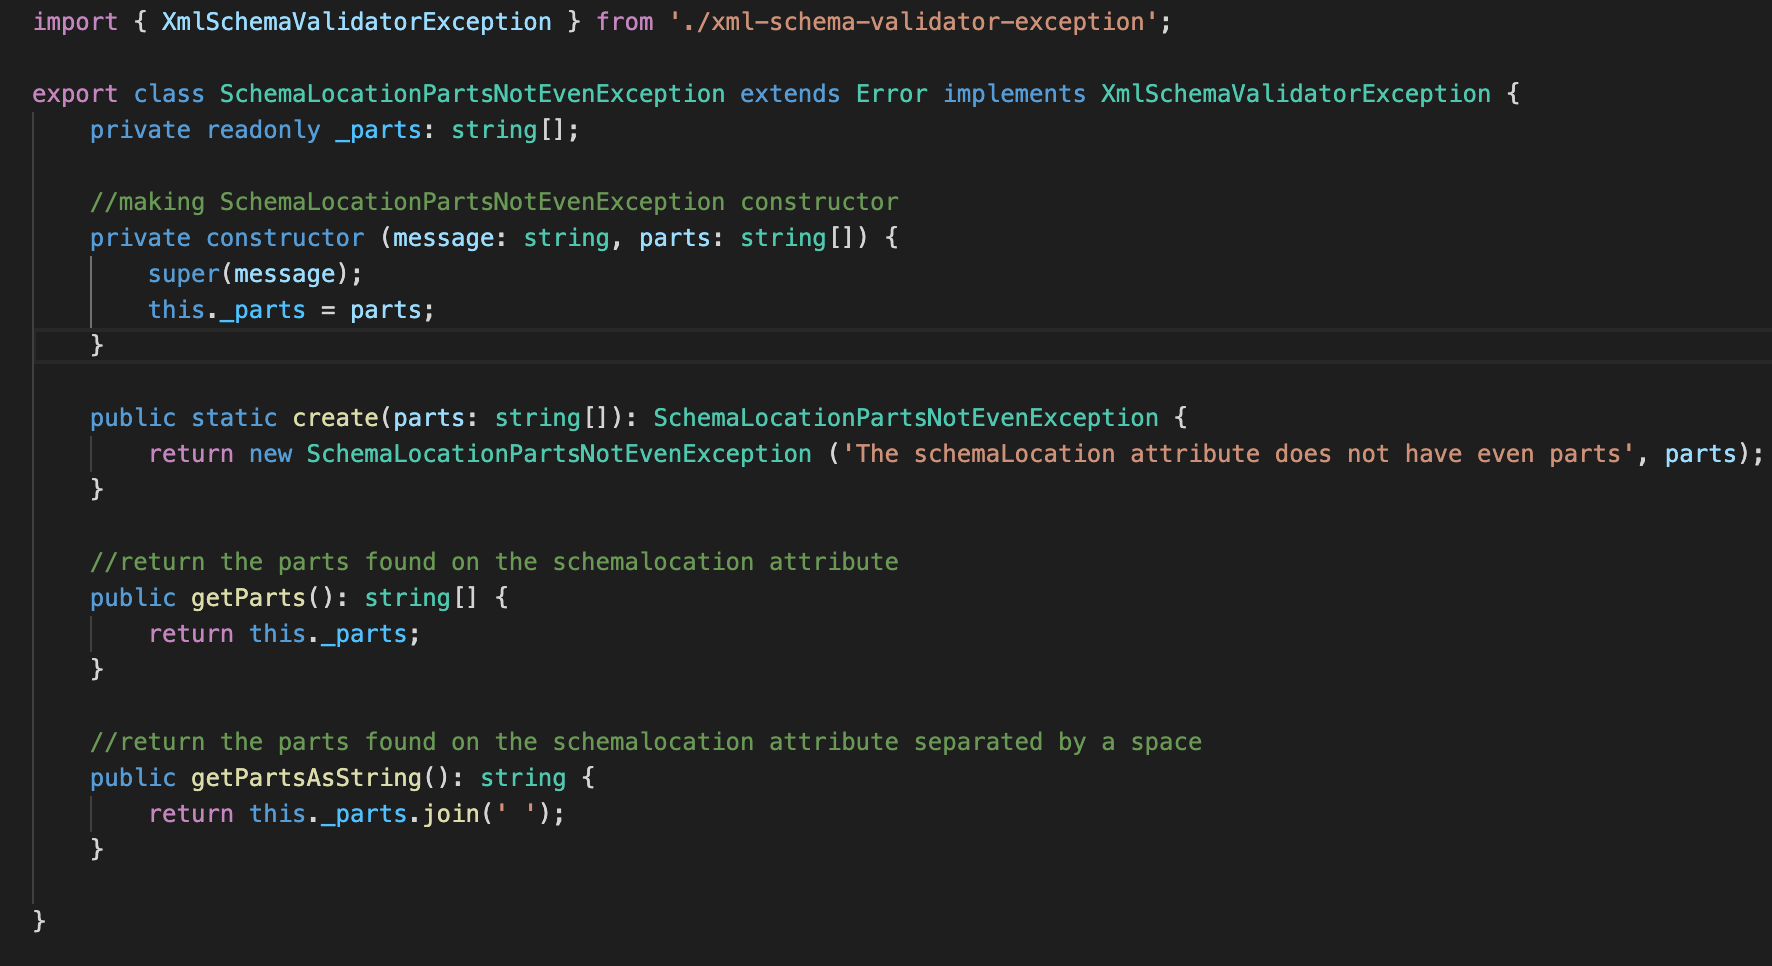Click the getParts method name
The image size is (1772, 966).
click(x=248, y=597)
